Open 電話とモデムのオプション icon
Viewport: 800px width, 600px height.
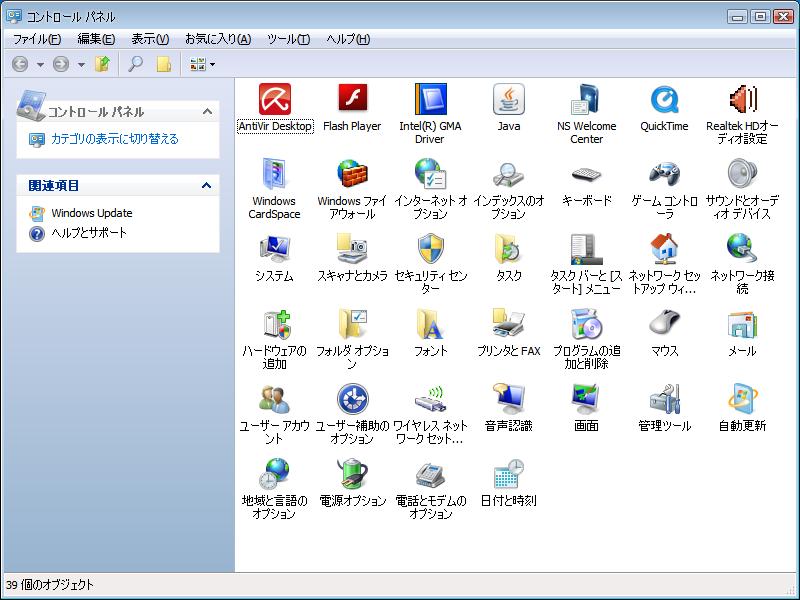pyautogui.click(x=430, y=474)
